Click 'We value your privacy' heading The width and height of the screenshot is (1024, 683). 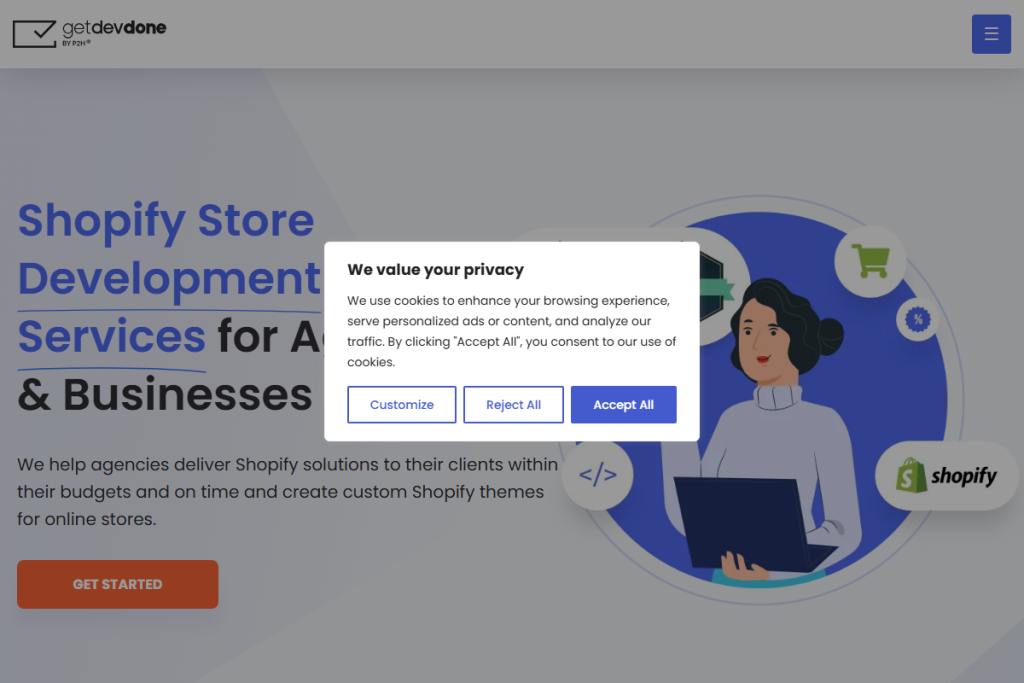(x=436, y=270)
